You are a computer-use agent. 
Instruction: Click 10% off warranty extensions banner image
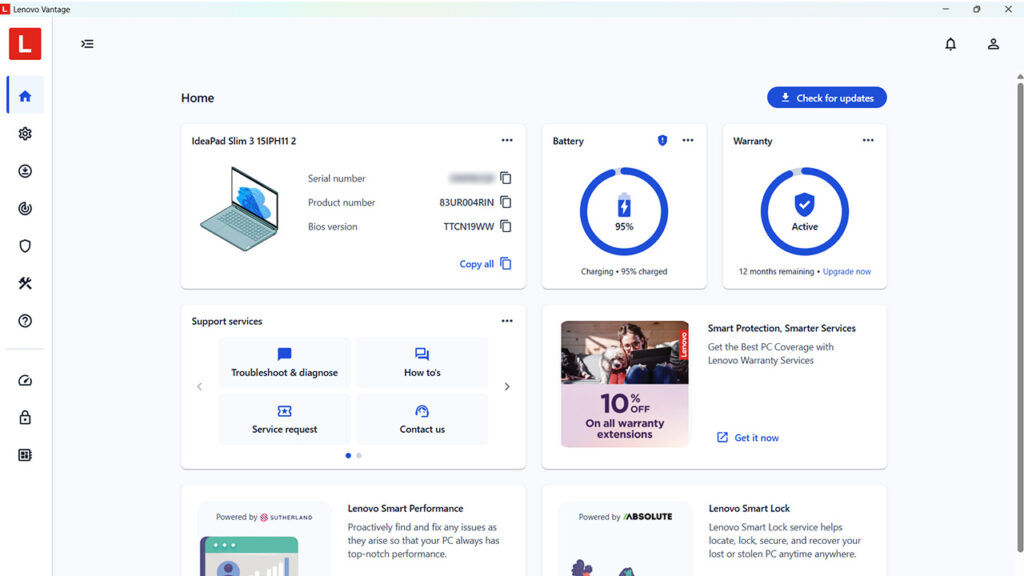point(624,384)
